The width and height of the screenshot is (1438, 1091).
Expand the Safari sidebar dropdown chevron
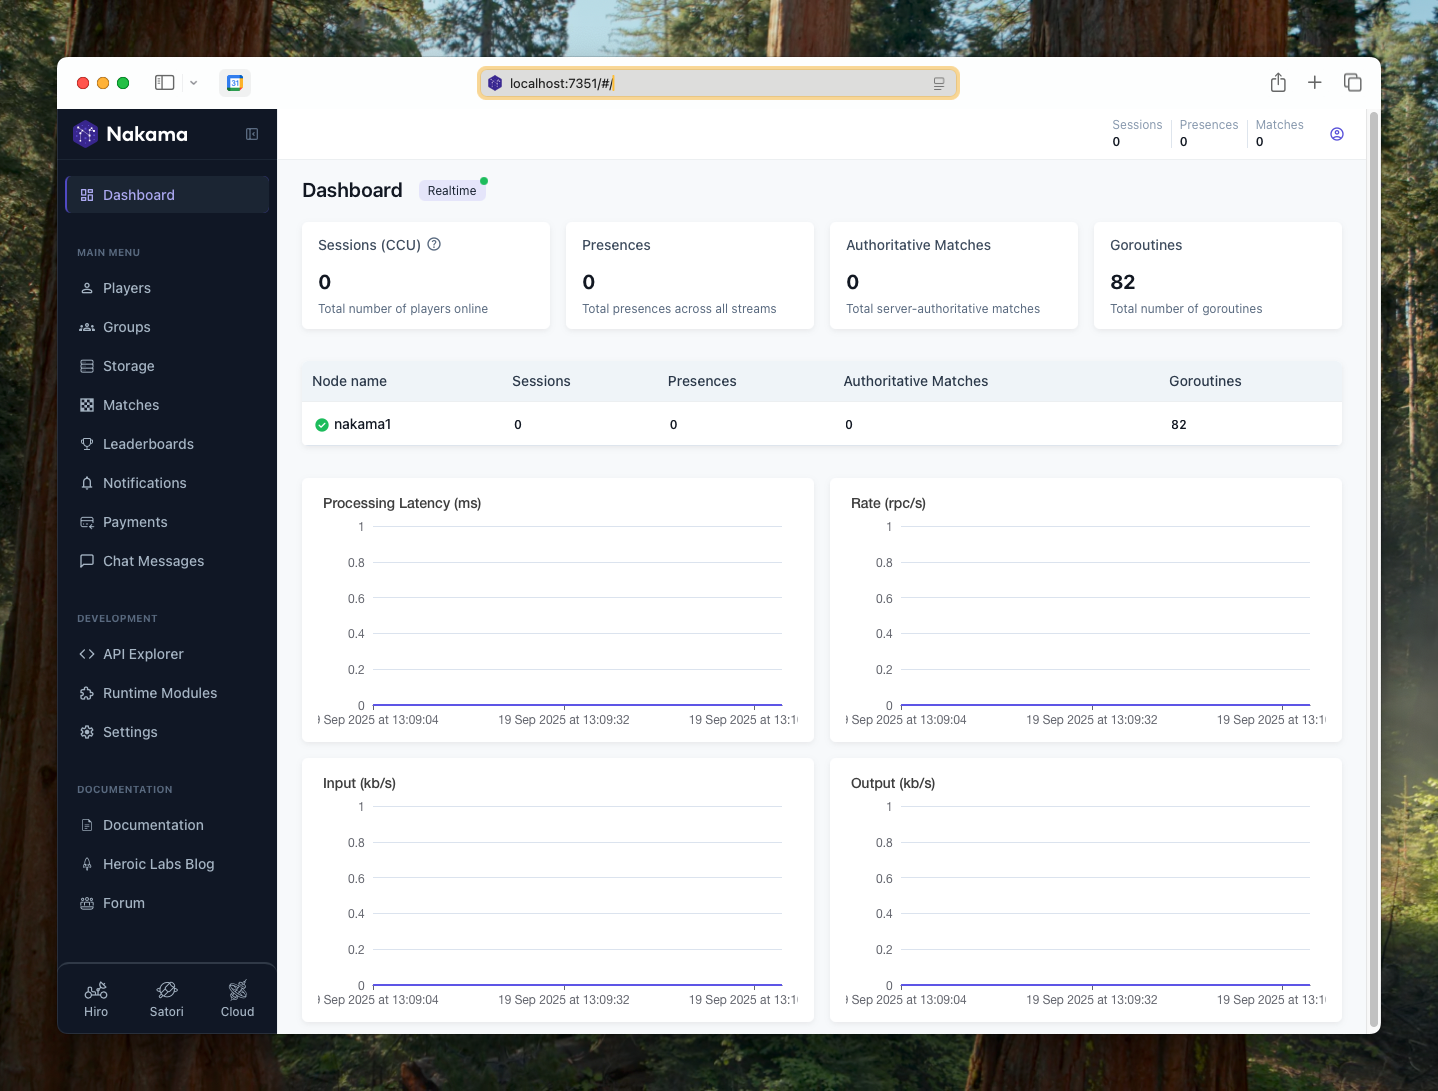[x=194, y=83]
